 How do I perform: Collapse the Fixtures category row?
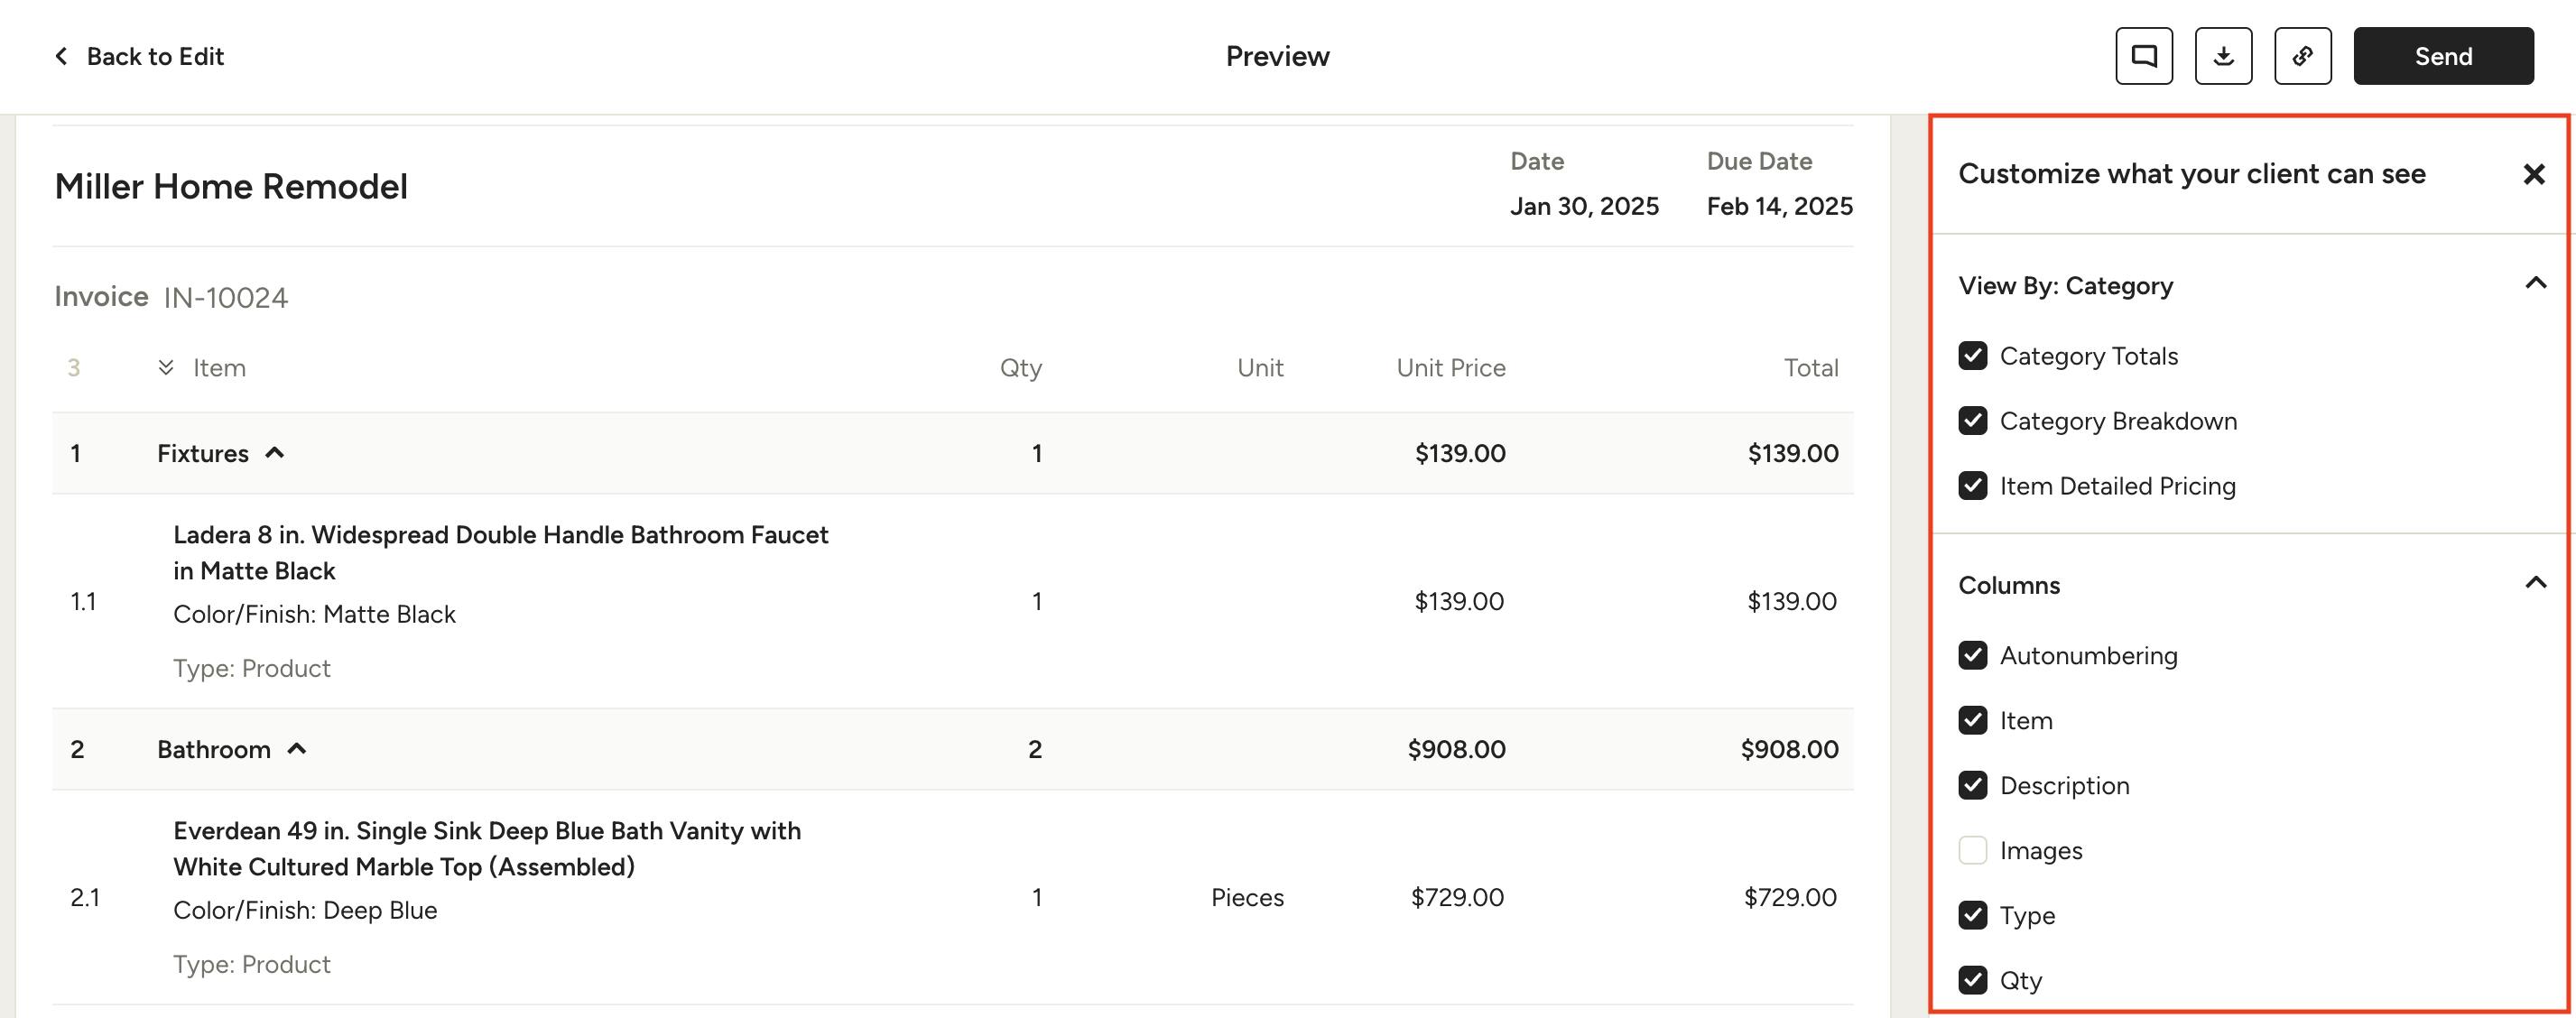point(275,453)
